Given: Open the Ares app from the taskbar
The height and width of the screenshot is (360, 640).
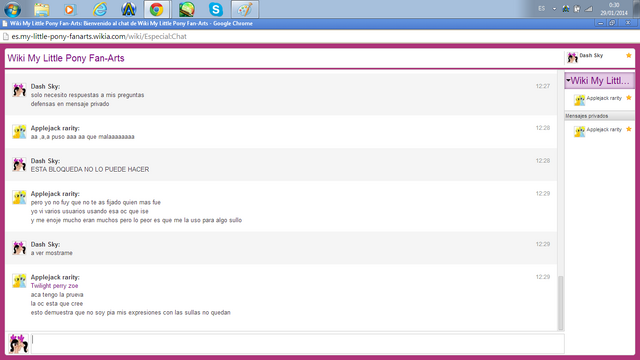Looking at the screenshot, I should [x=129, y=9].
